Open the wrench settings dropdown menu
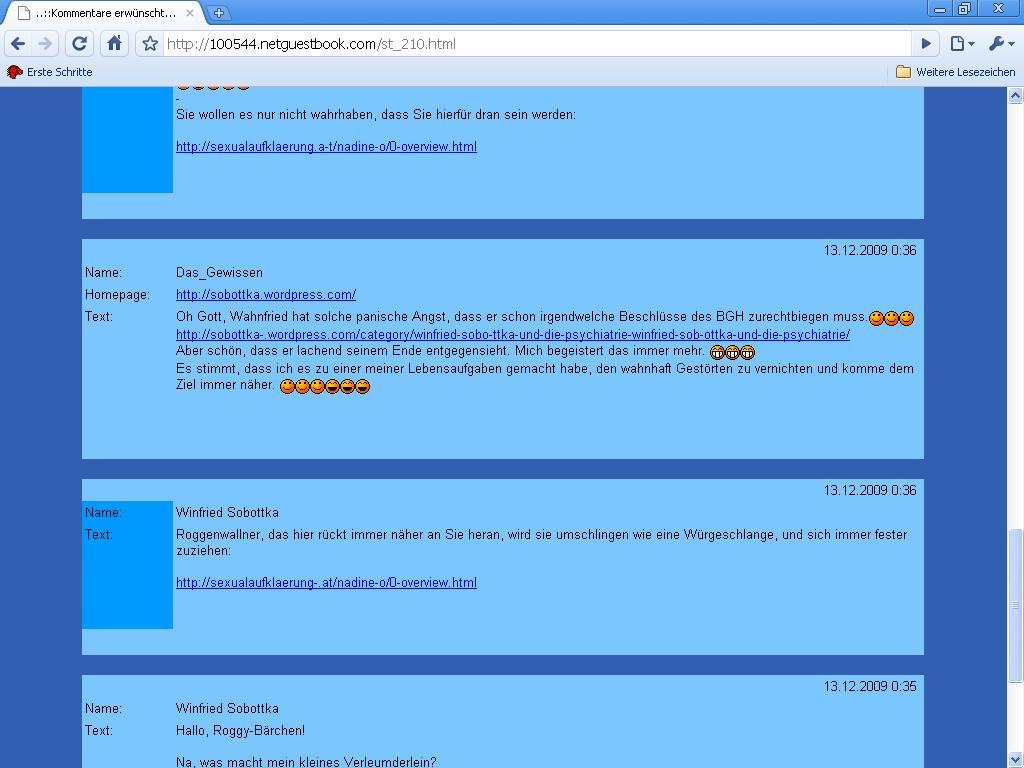This screenshot has width=1024, height=768. 1000,43
